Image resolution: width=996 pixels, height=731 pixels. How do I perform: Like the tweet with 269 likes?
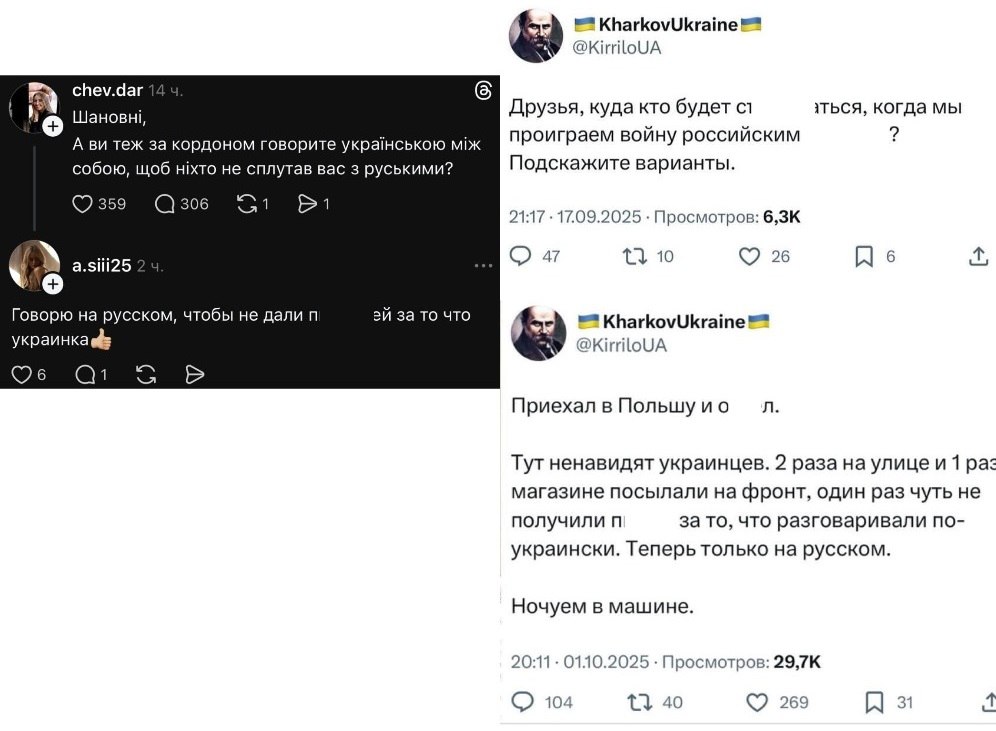pos(751,702)
